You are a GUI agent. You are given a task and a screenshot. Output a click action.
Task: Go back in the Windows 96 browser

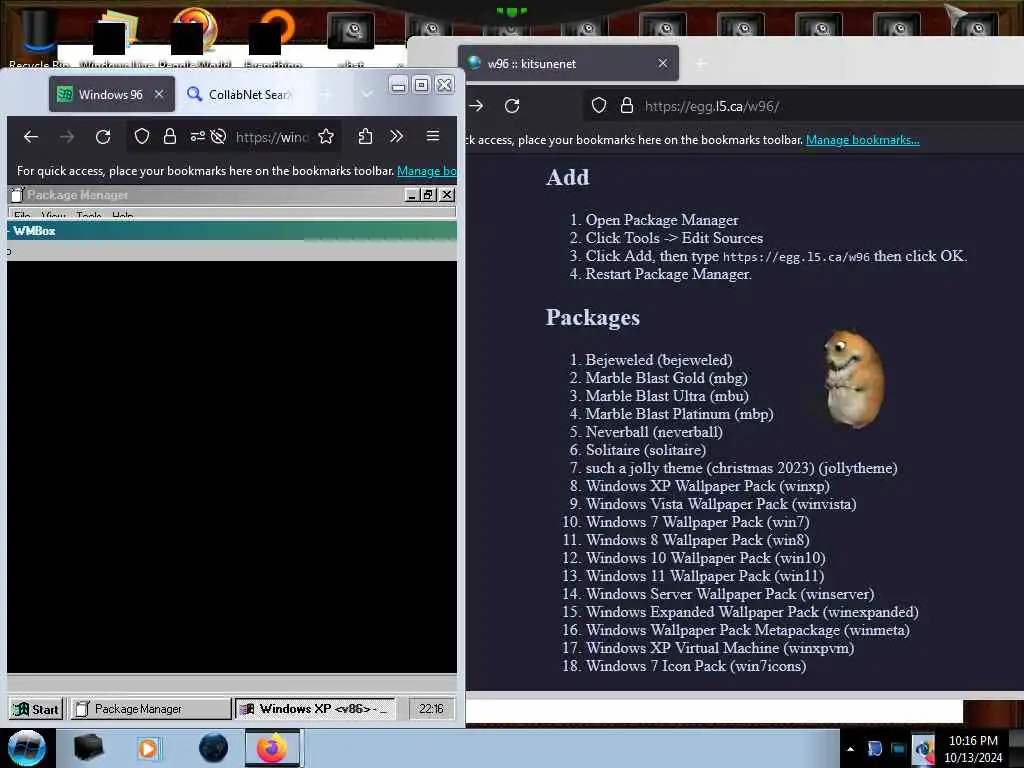tap(31, 136)
